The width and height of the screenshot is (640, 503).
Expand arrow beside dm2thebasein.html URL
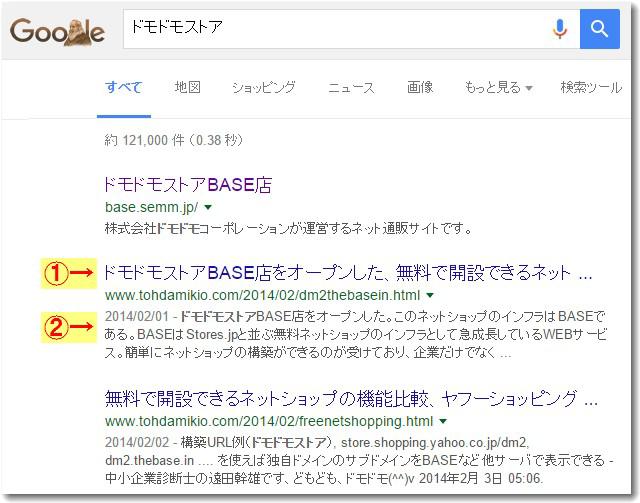click(430, 295)
